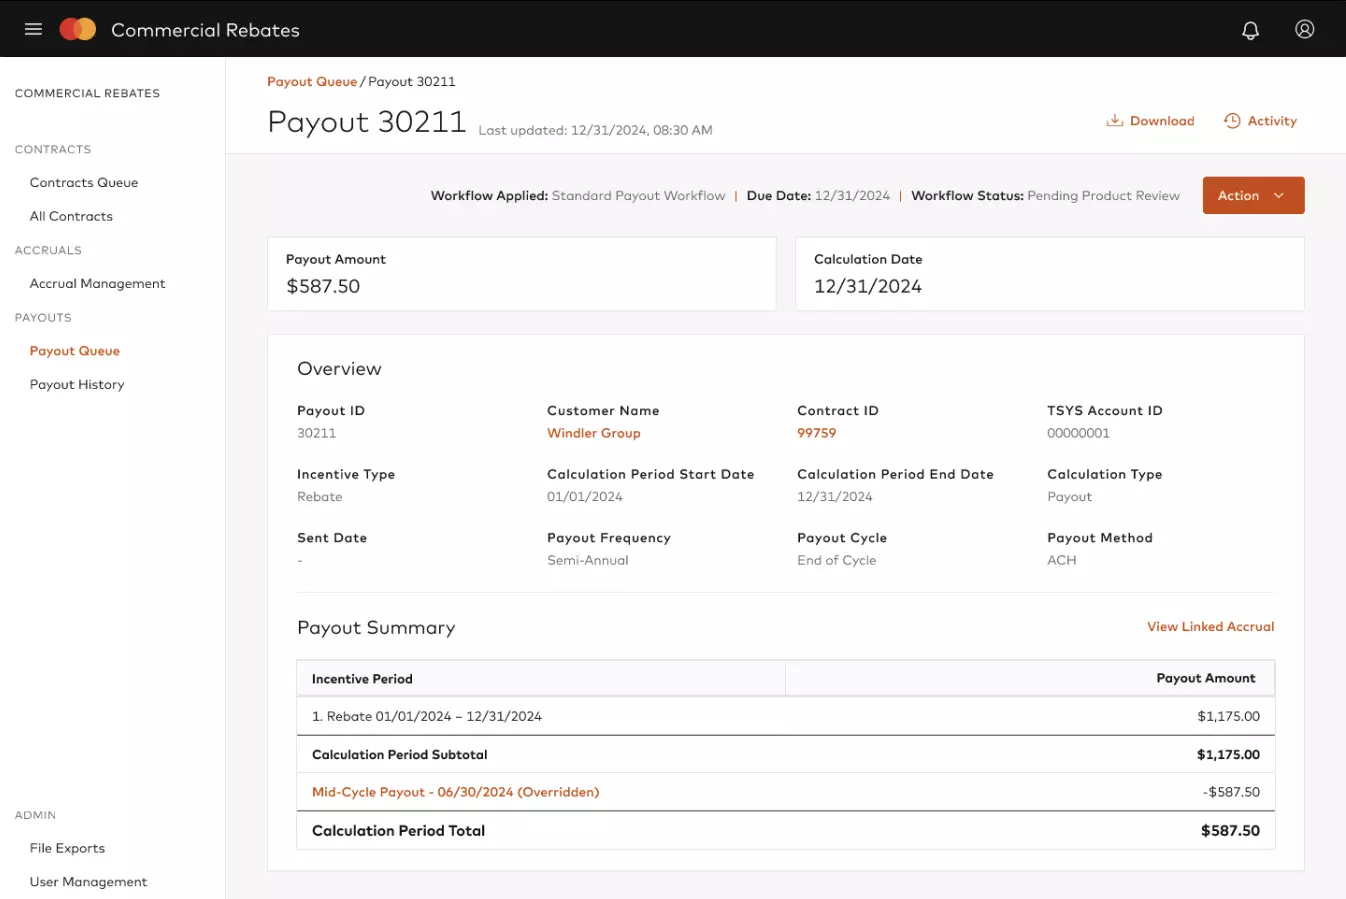Open User Management admin page
The image size is (1346, 899).
(88, 882)
